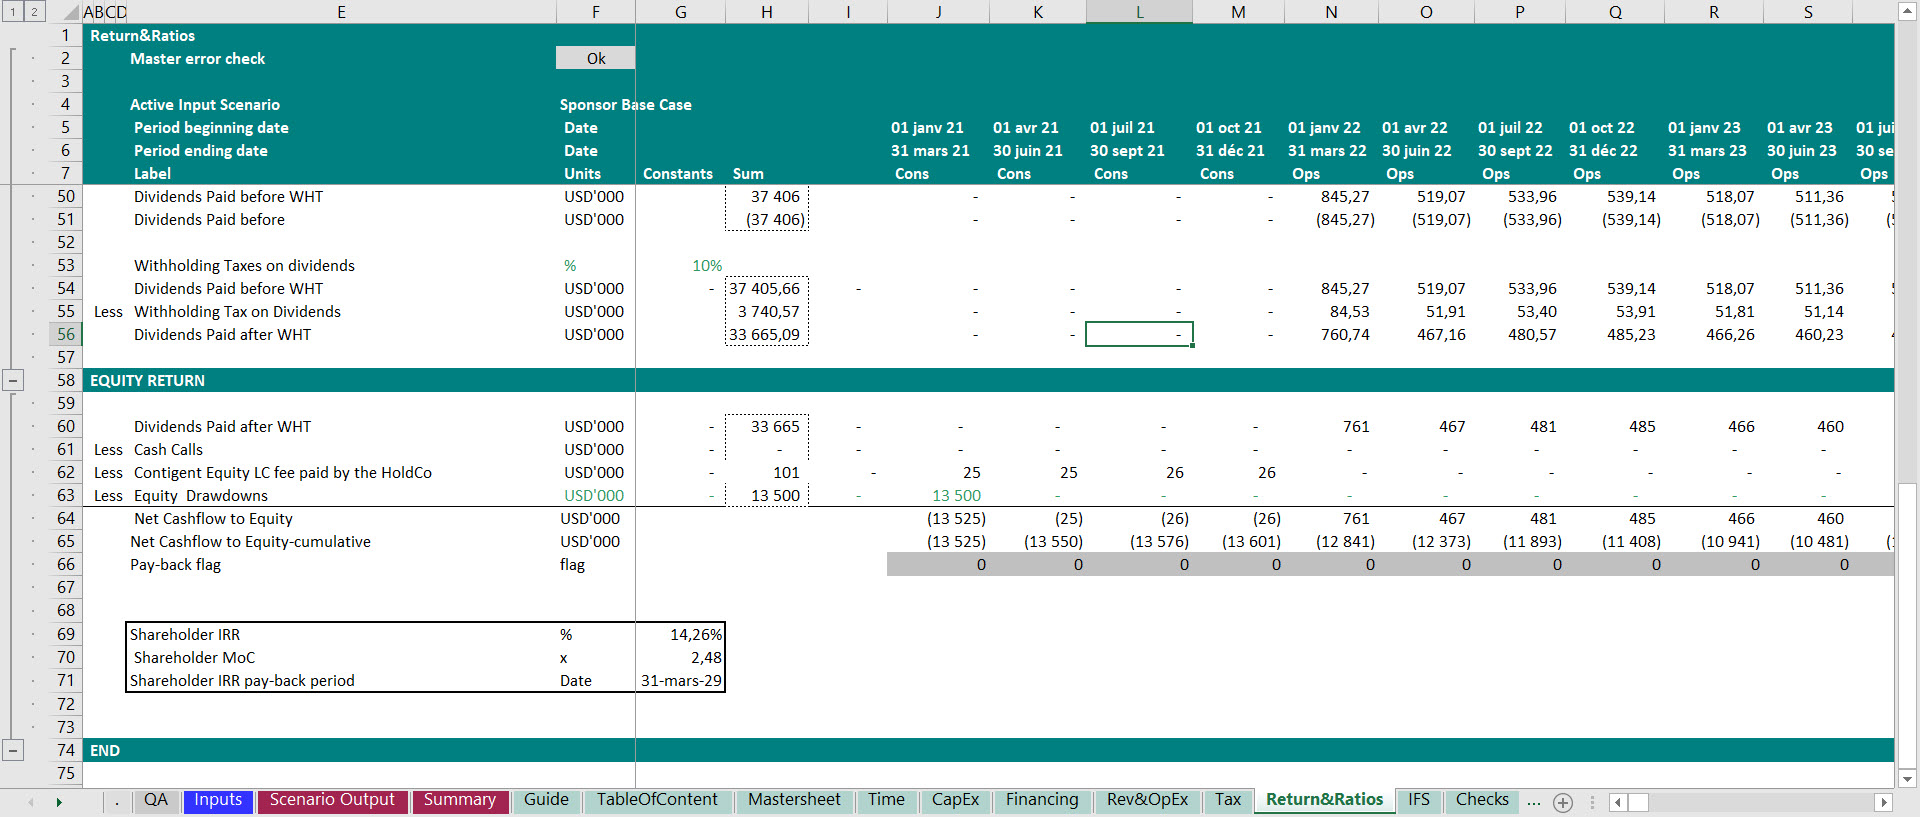Select the 3 740,57 withholding sum cell
Image resolution: width=1920 pixels, height=817 pixels.
click(767, 311)
